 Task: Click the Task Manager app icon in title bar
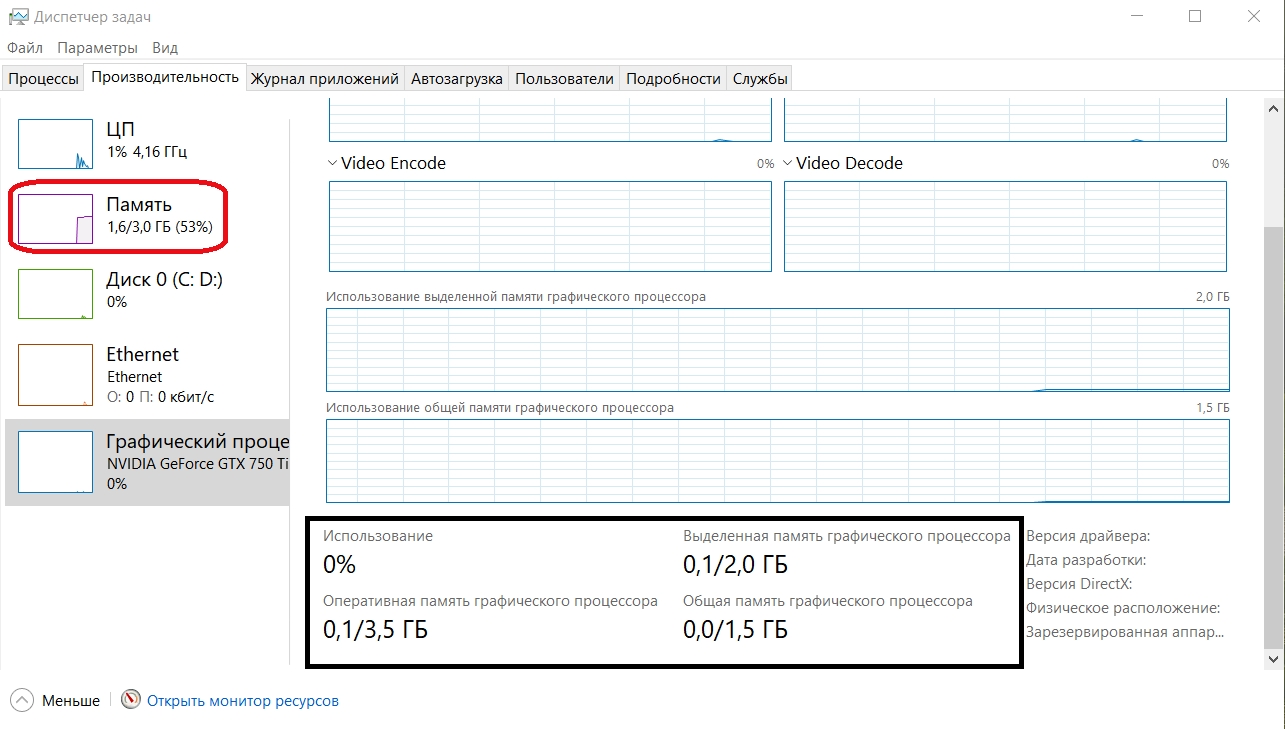tap(18, 17)
